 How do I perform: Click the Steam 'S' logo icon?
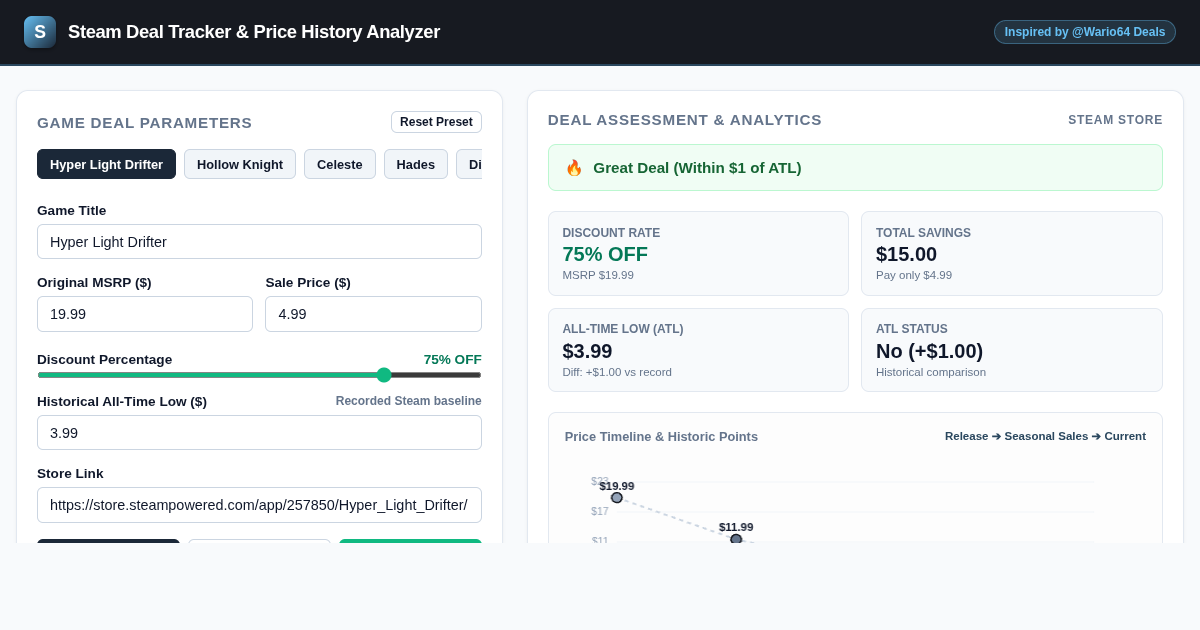click(x=40, y=32)
